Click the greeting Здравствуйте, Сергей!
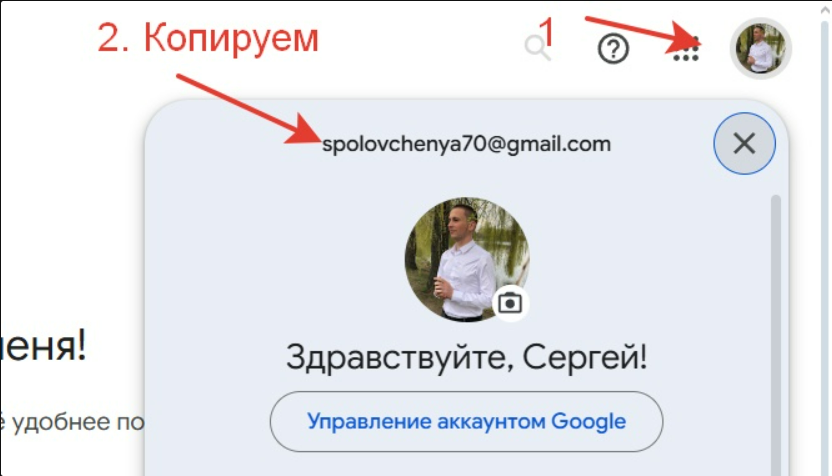Image resolution: width=832 pixels, height=476 pixels. [x=466, y=357]
